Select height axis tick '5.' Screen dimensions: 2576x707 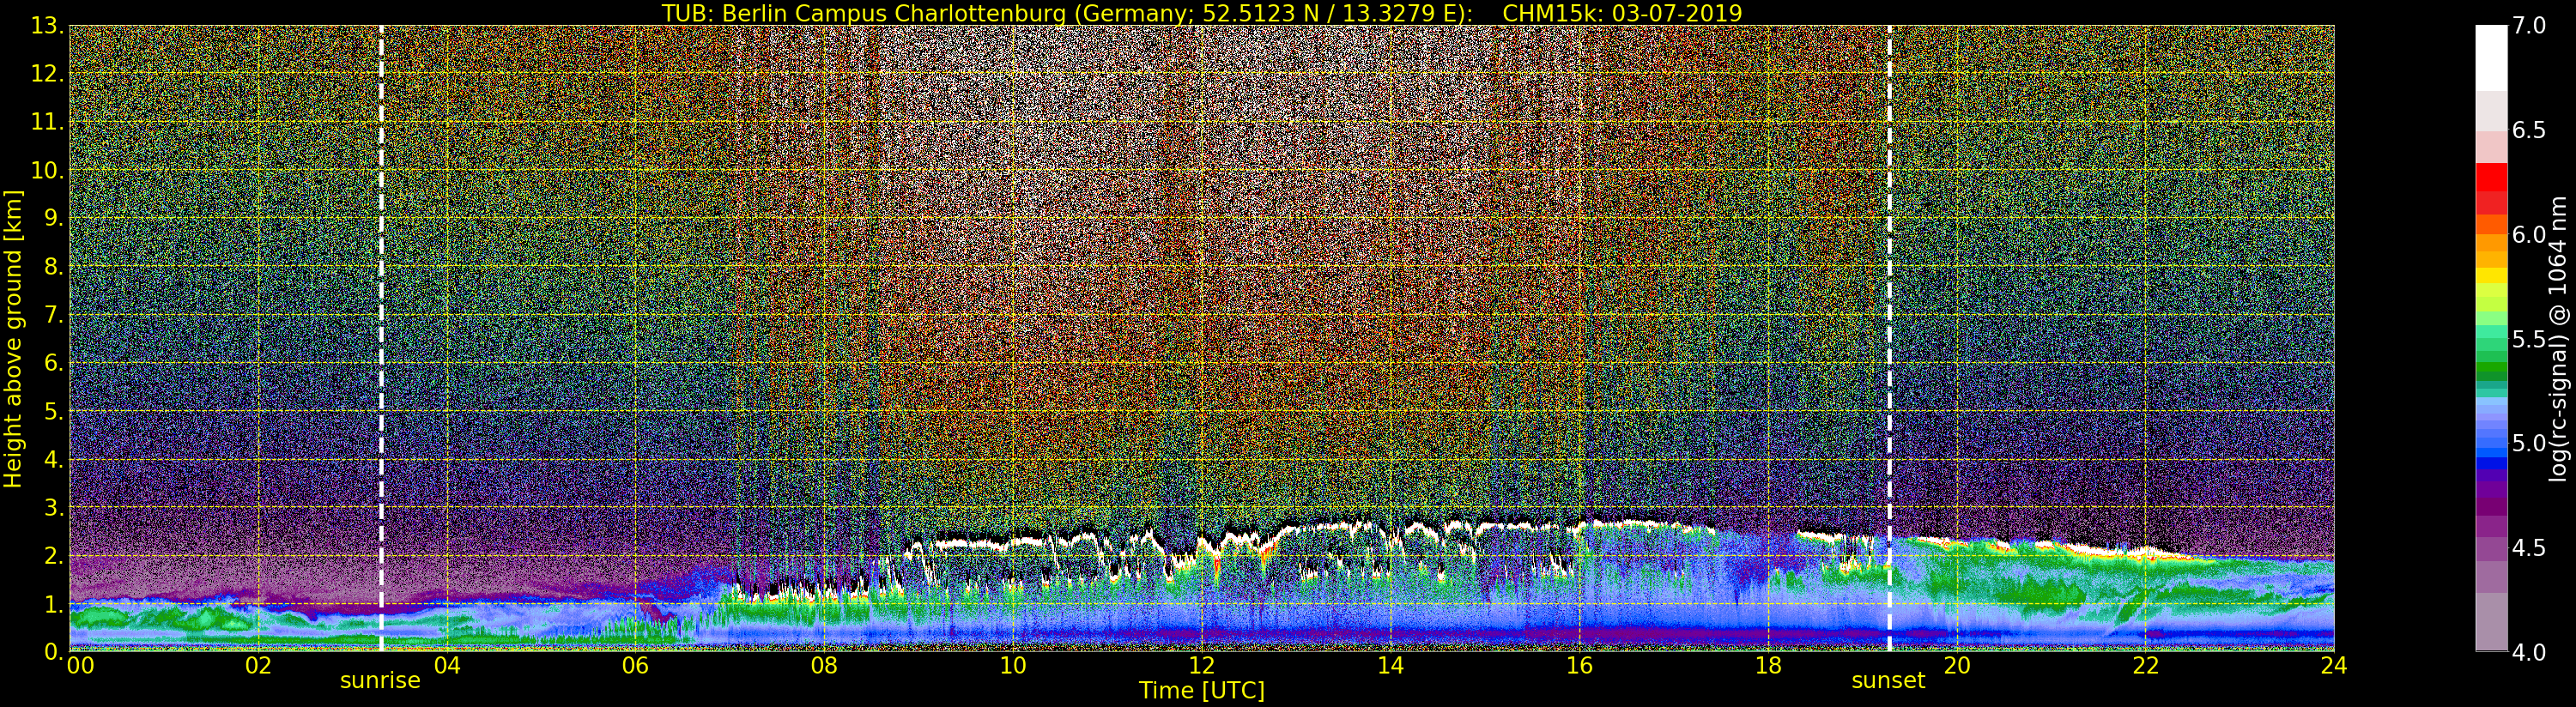[x=54, y=411]
